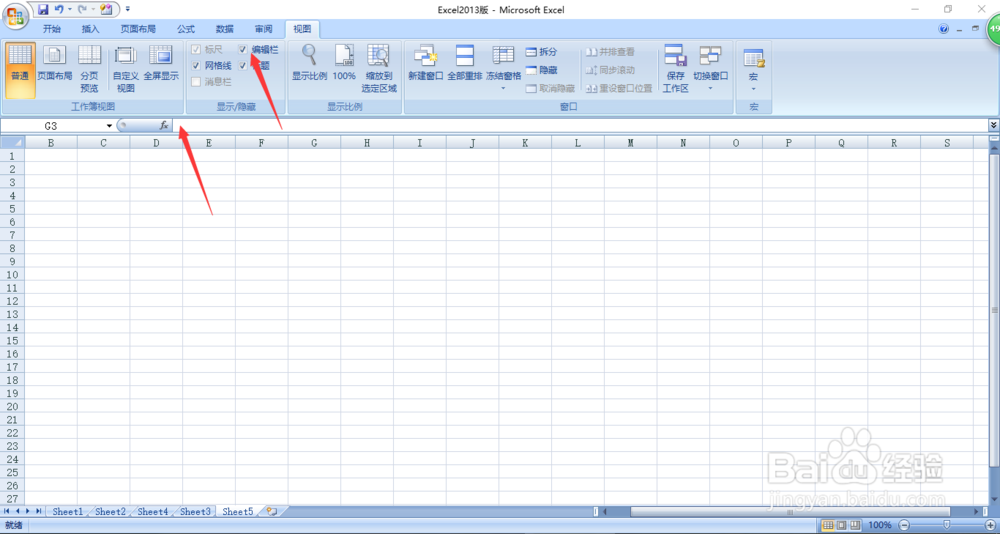Open the 插入 ribbon tab
Screen dimensions: 1000x534
(91, 29)
